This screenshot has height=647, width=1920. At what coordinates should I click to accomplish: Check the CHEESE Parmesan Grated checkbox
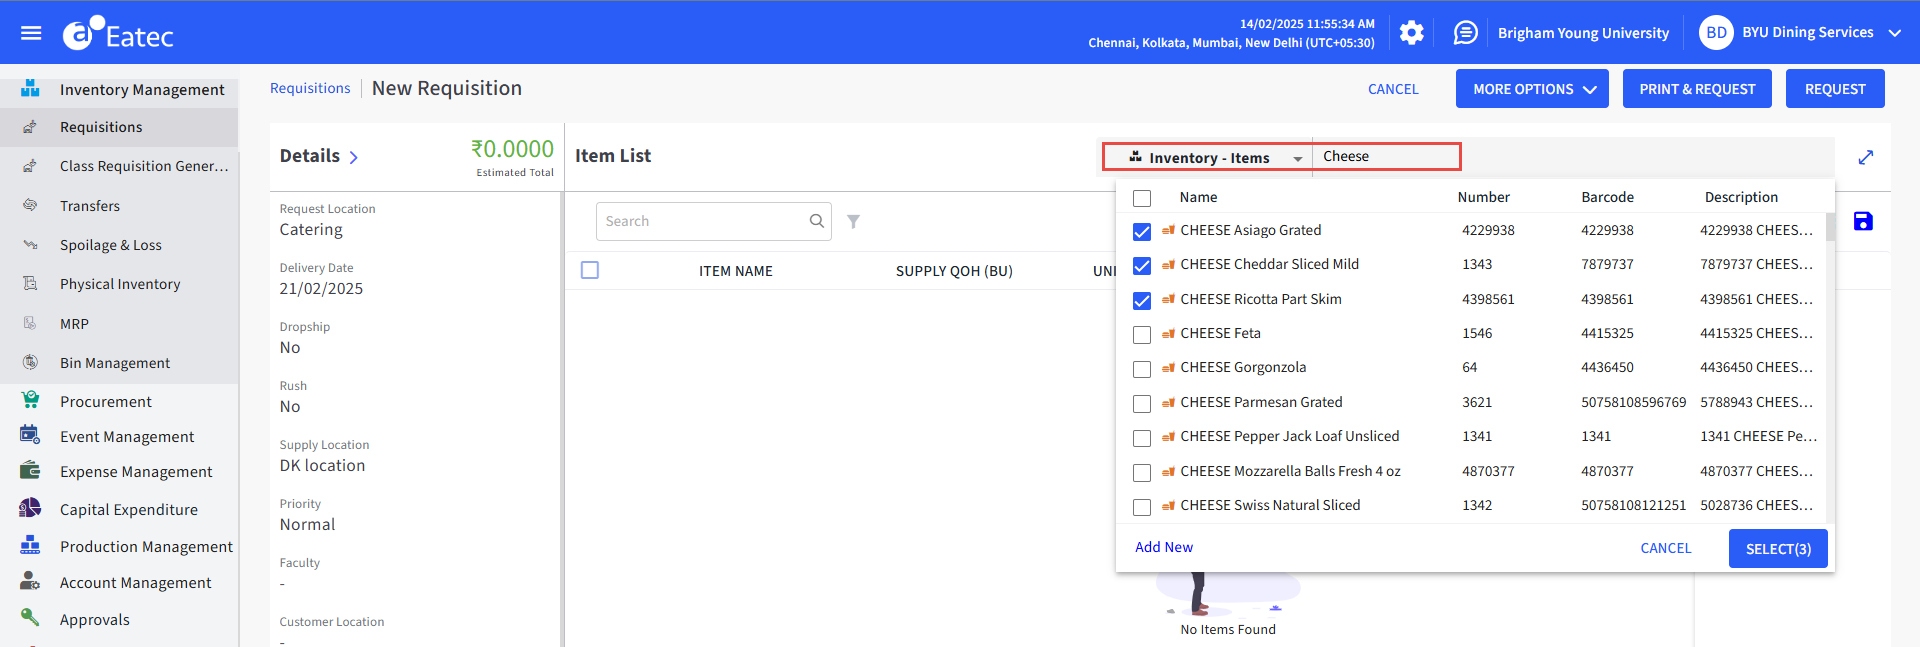[x=1142, y=403]
